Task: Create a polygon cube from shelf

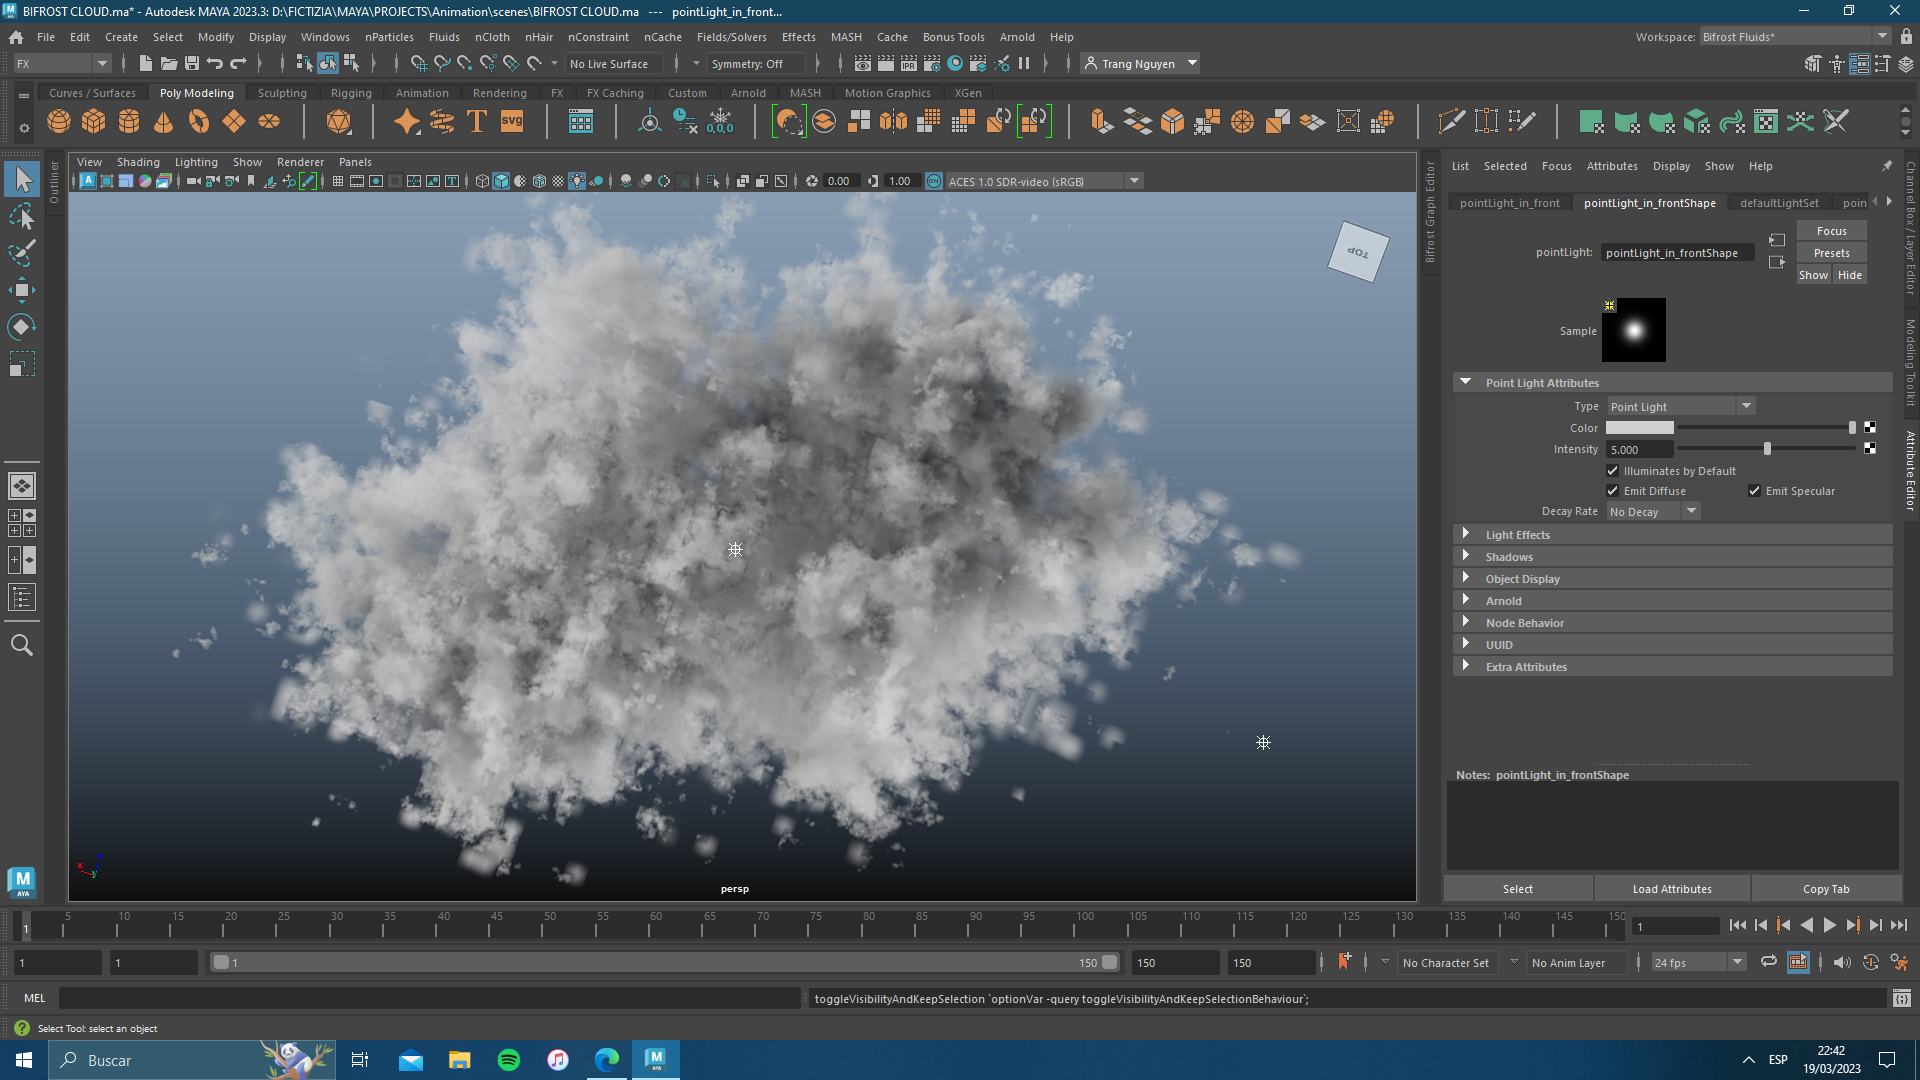Action: tap(94, 122)
